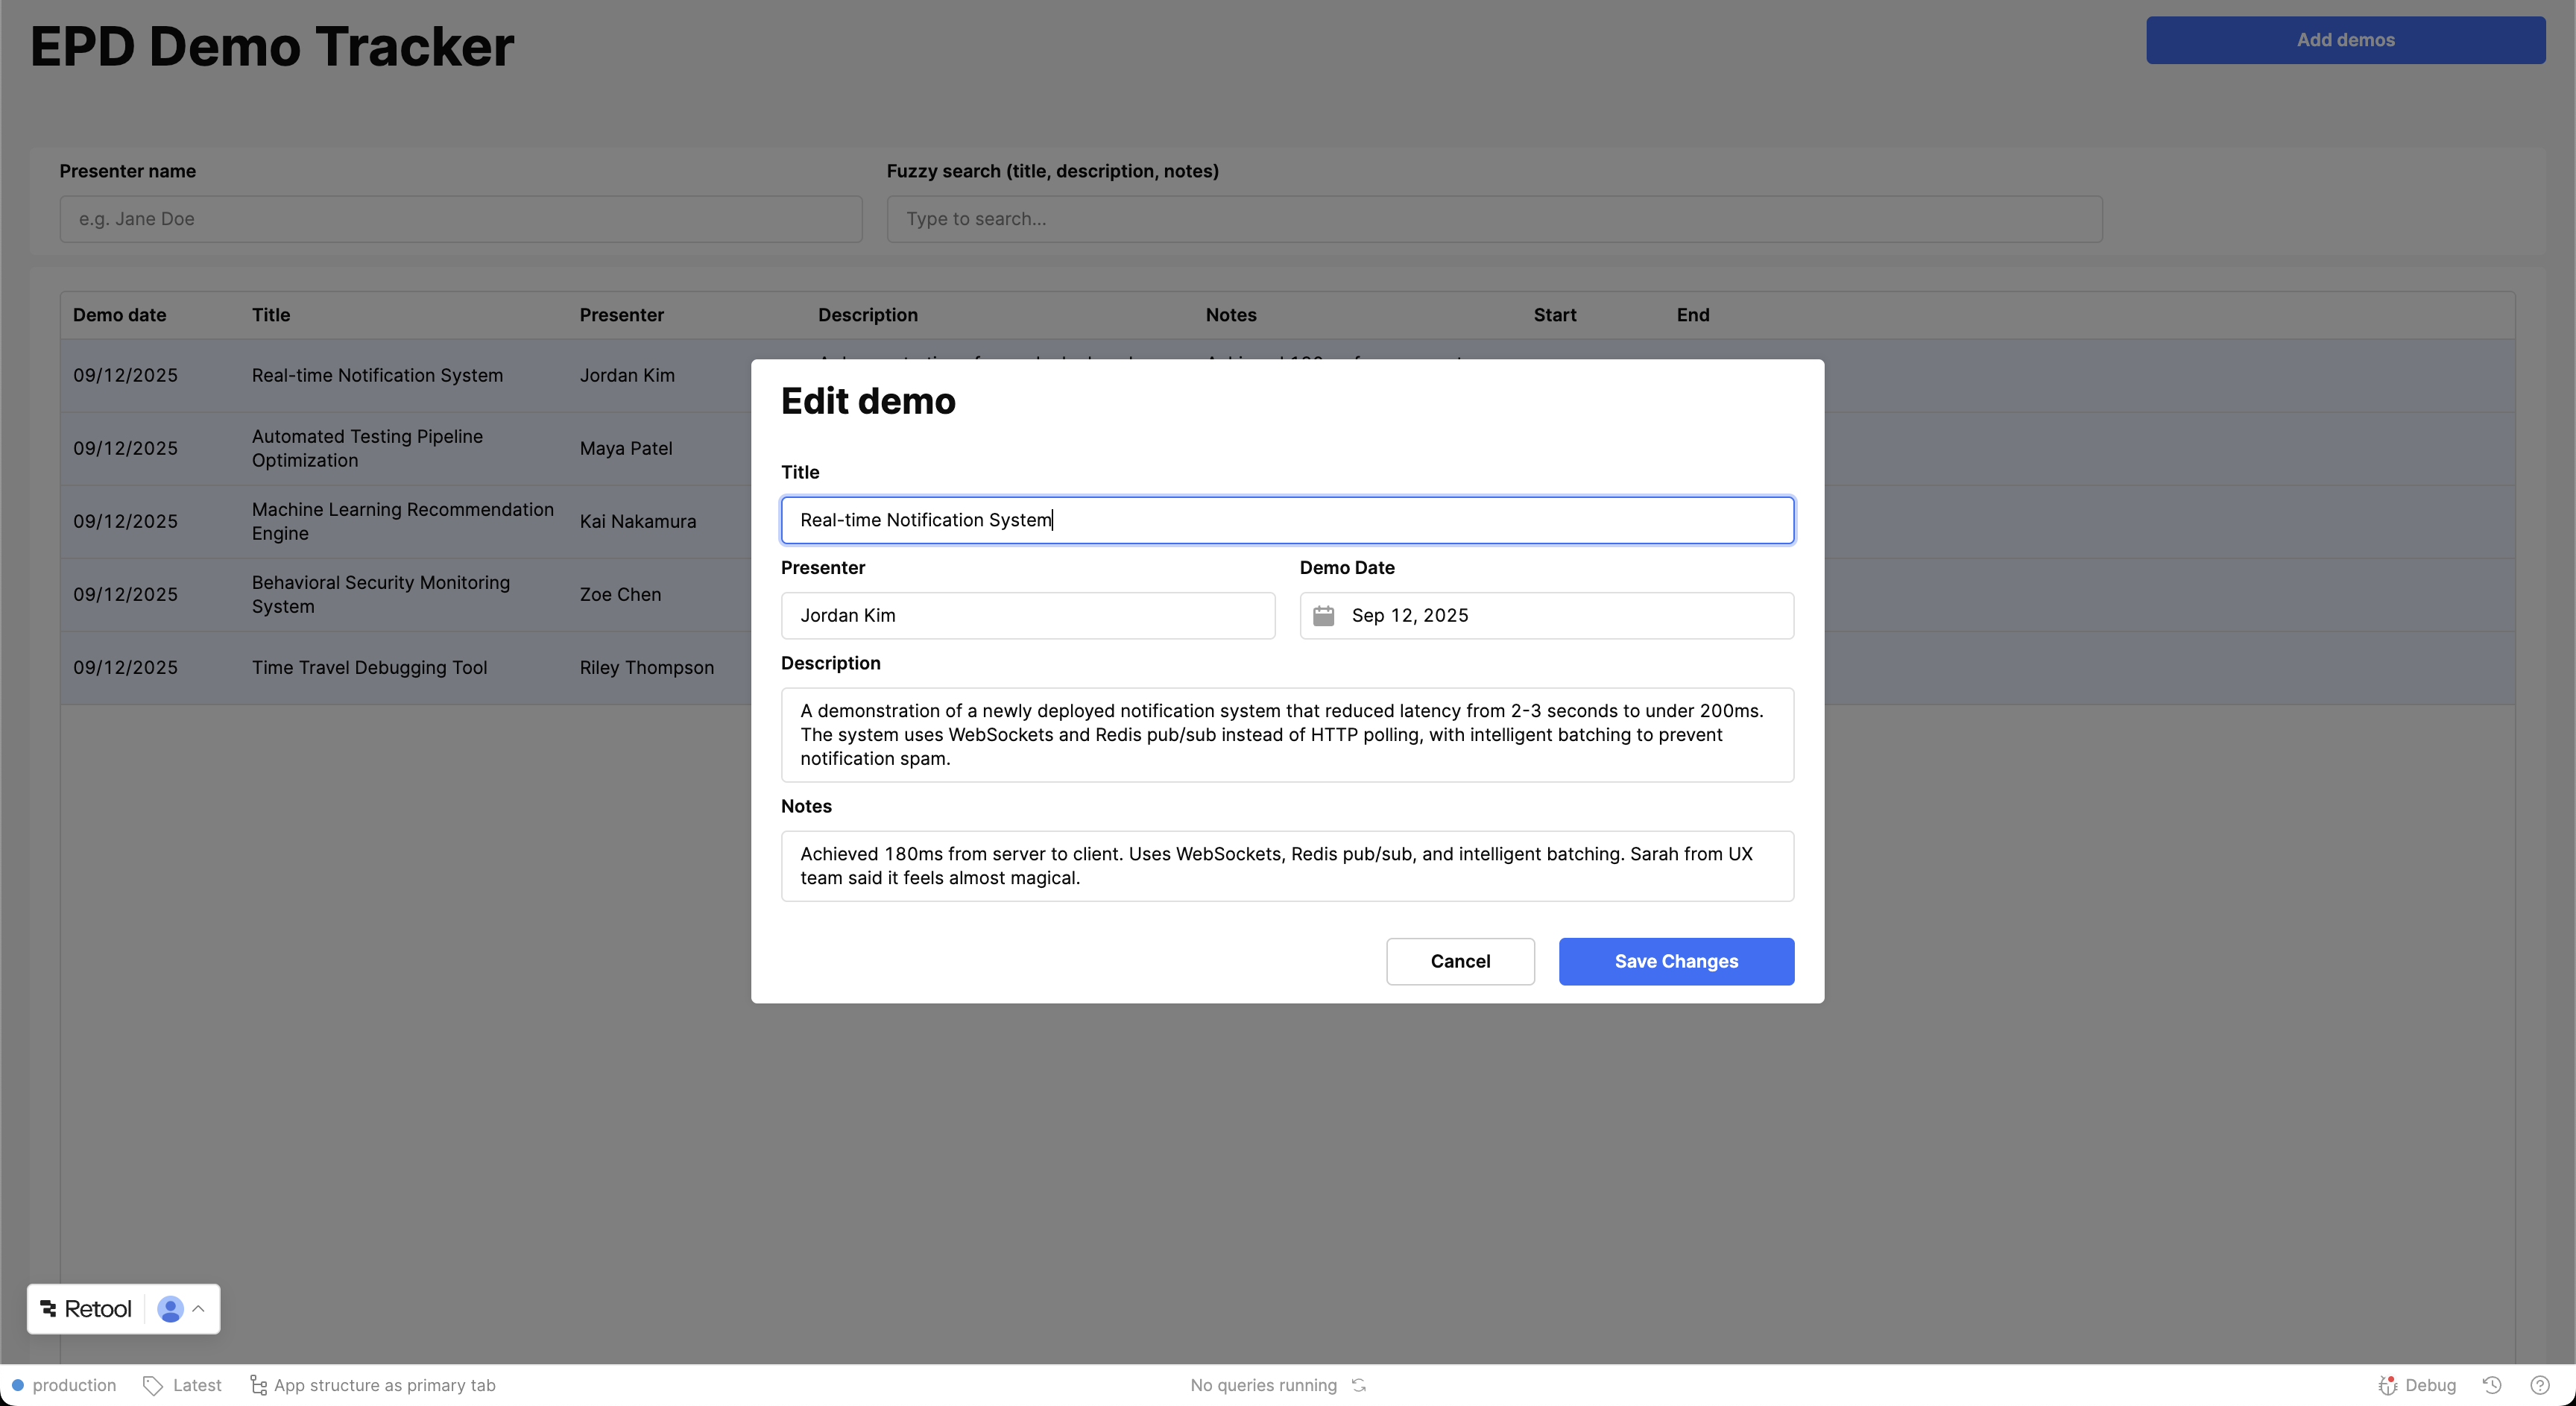The width and height of the screenshot is (2576, 1406).
Task: Expand the Retool widget chevron
Action: [x=198, y=1308]
